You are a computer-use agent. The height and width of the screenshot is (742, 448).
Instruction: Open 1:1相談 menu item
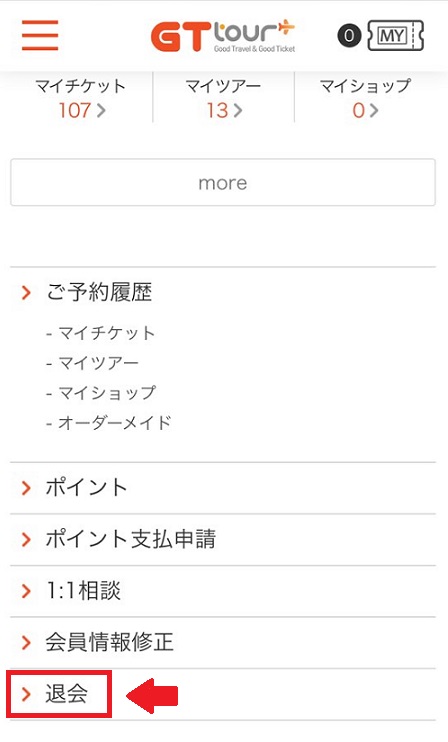click(x=223, y=591)
